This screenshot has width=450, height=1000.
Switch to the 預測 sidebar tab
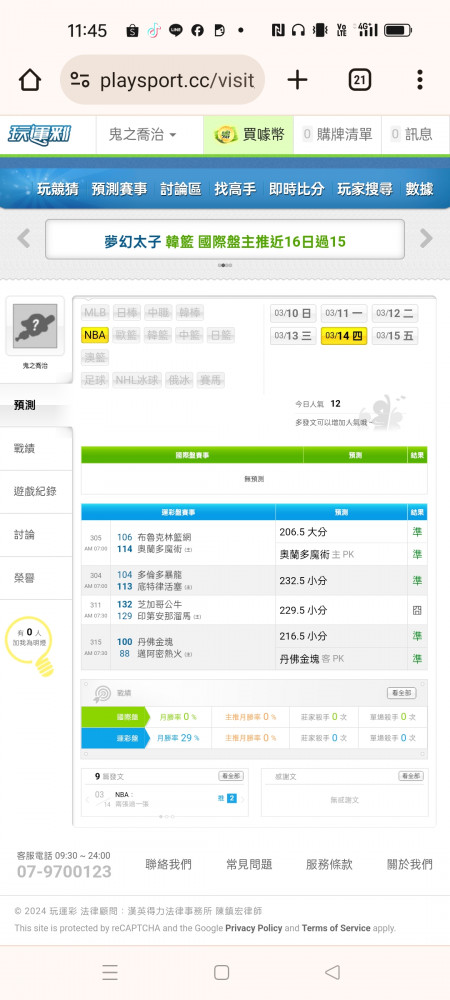(x=36, y=406)
